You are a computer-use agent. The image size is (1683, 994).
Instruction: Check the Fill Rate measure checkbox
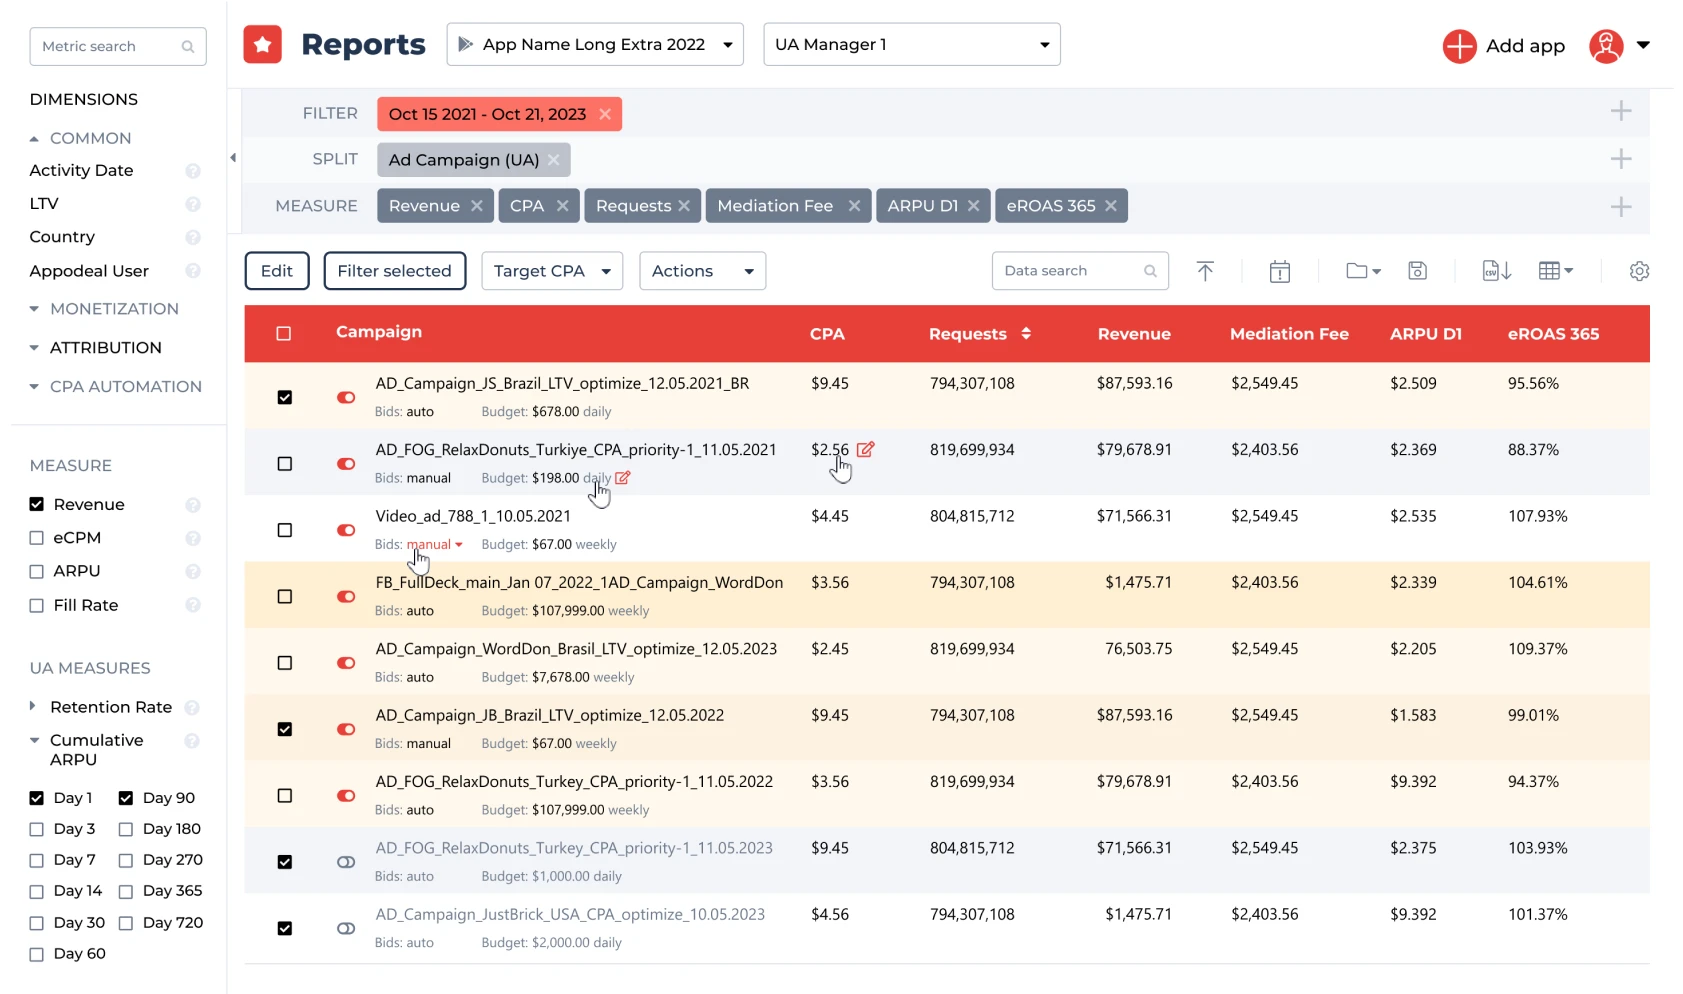click(37, 606)
